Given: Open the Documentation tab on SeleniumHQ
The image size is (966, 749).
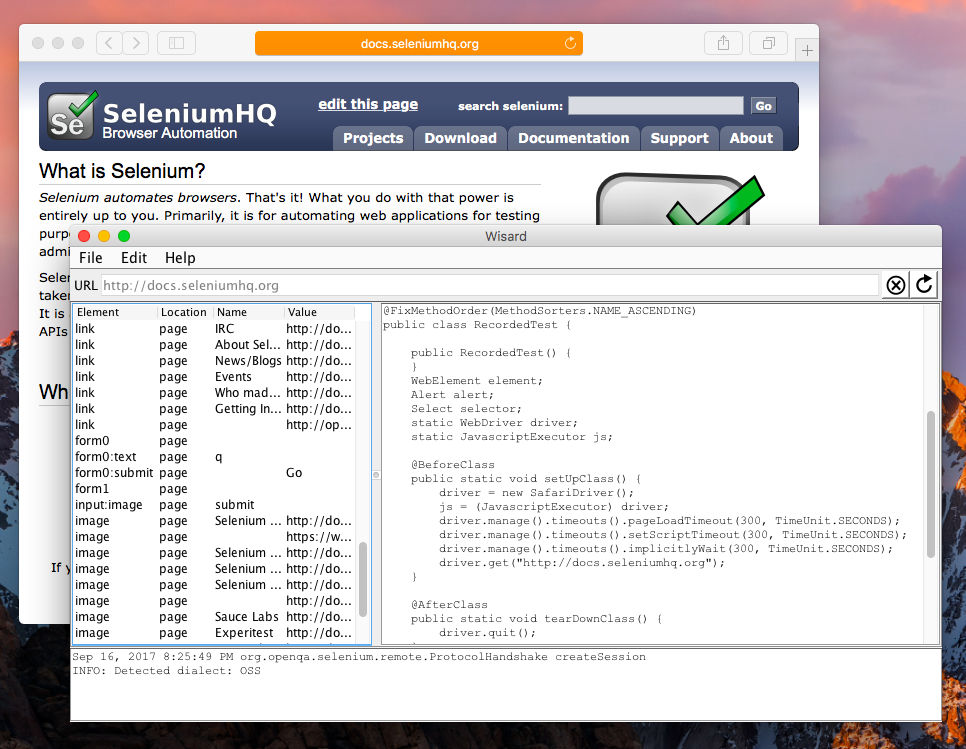Looking at the screenshot, I should pyautogui.click(x=574, y=138).
